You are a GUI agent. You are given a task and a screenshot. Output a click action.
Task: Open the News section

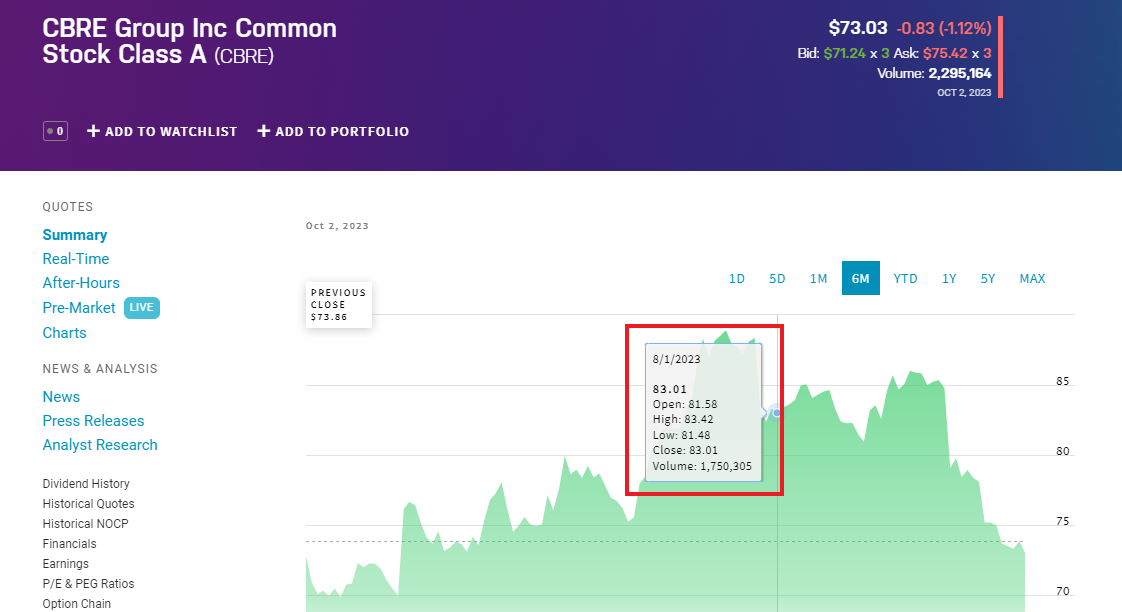(x=61, y=397)
